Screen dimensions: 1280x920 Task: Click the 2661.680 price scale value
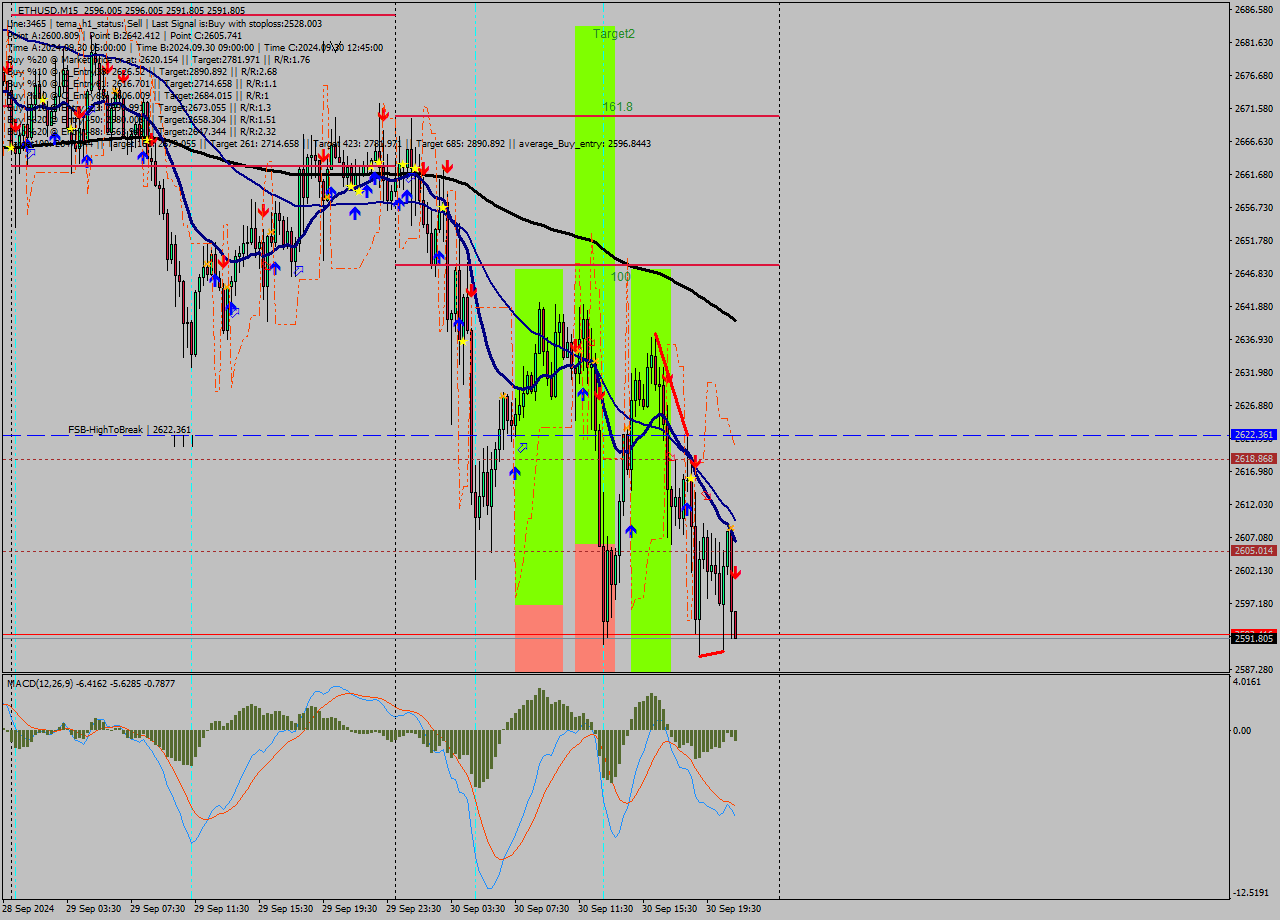(x=1254, y=175)
